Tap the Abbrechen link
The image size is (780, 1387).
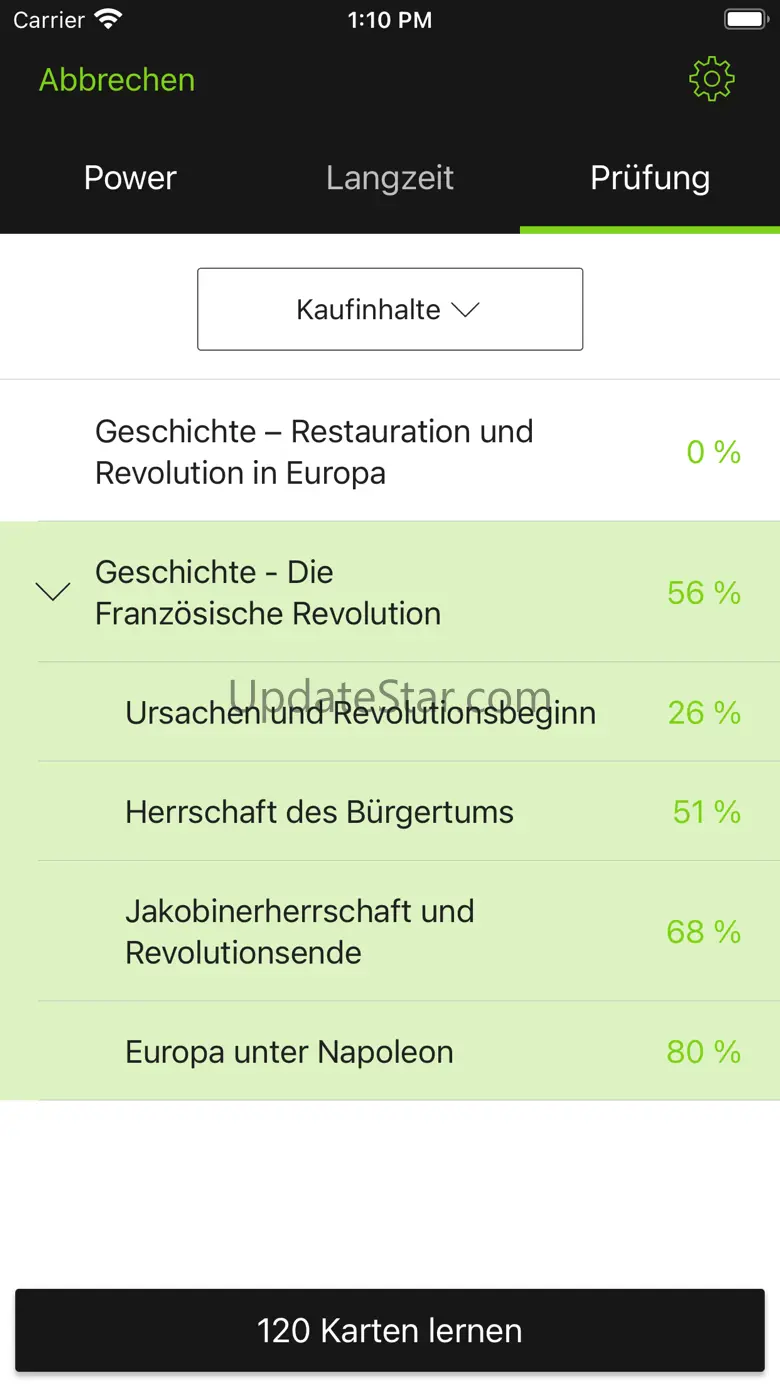pos(117,80)
